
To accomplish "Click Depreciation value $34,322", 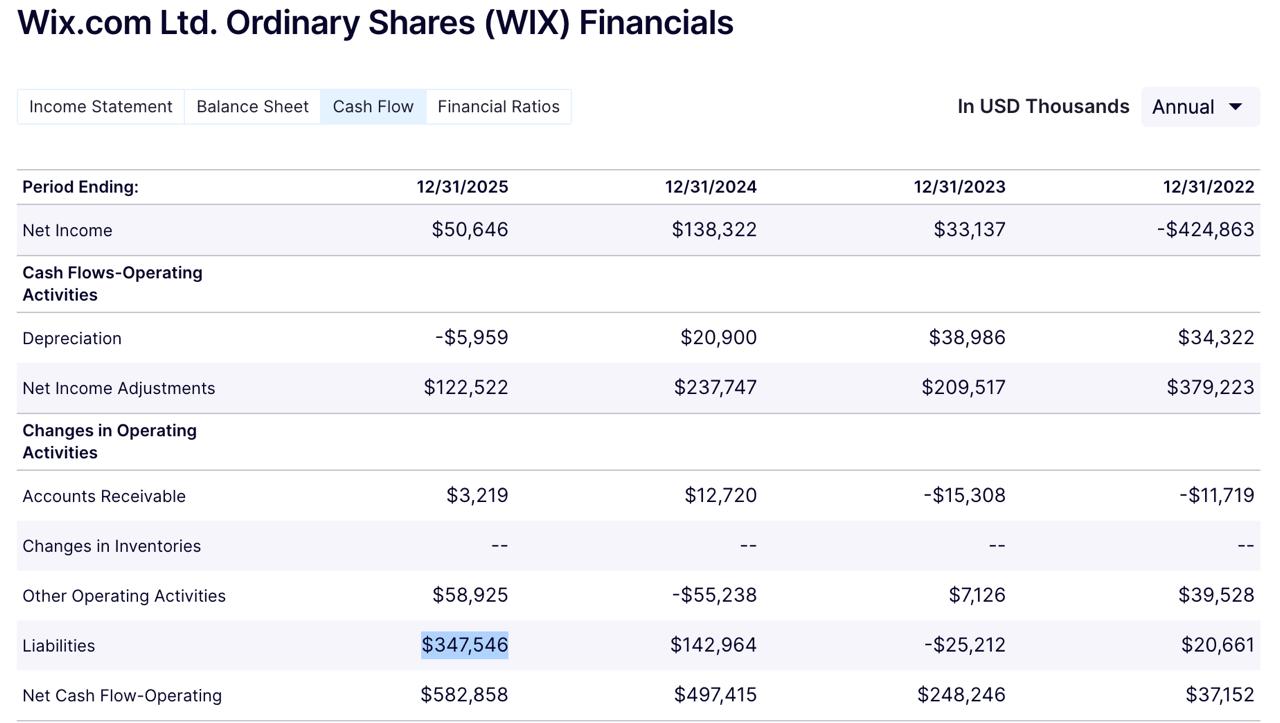I will (x=1216, y=338).
